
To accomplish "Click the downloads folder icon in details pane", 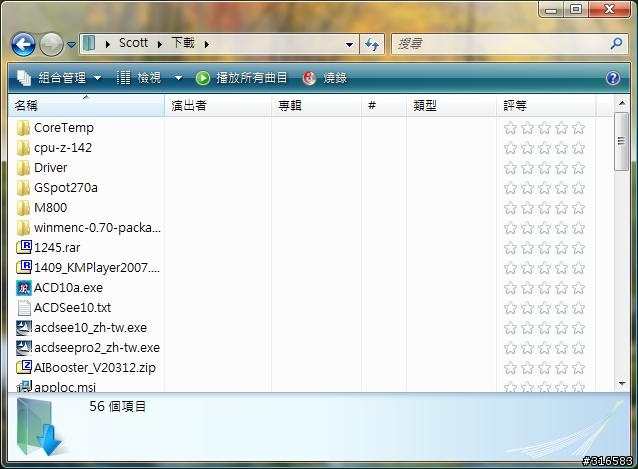I will (39, 428).
